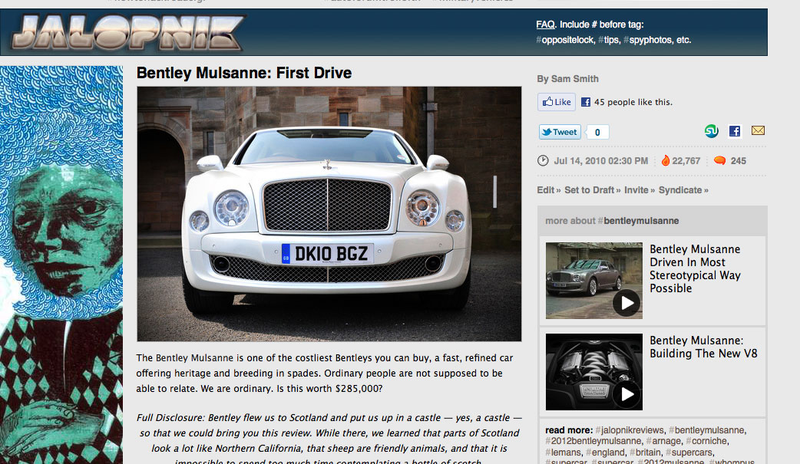
Task: Open the #spyphotos tag link
Action: (647, 40)
